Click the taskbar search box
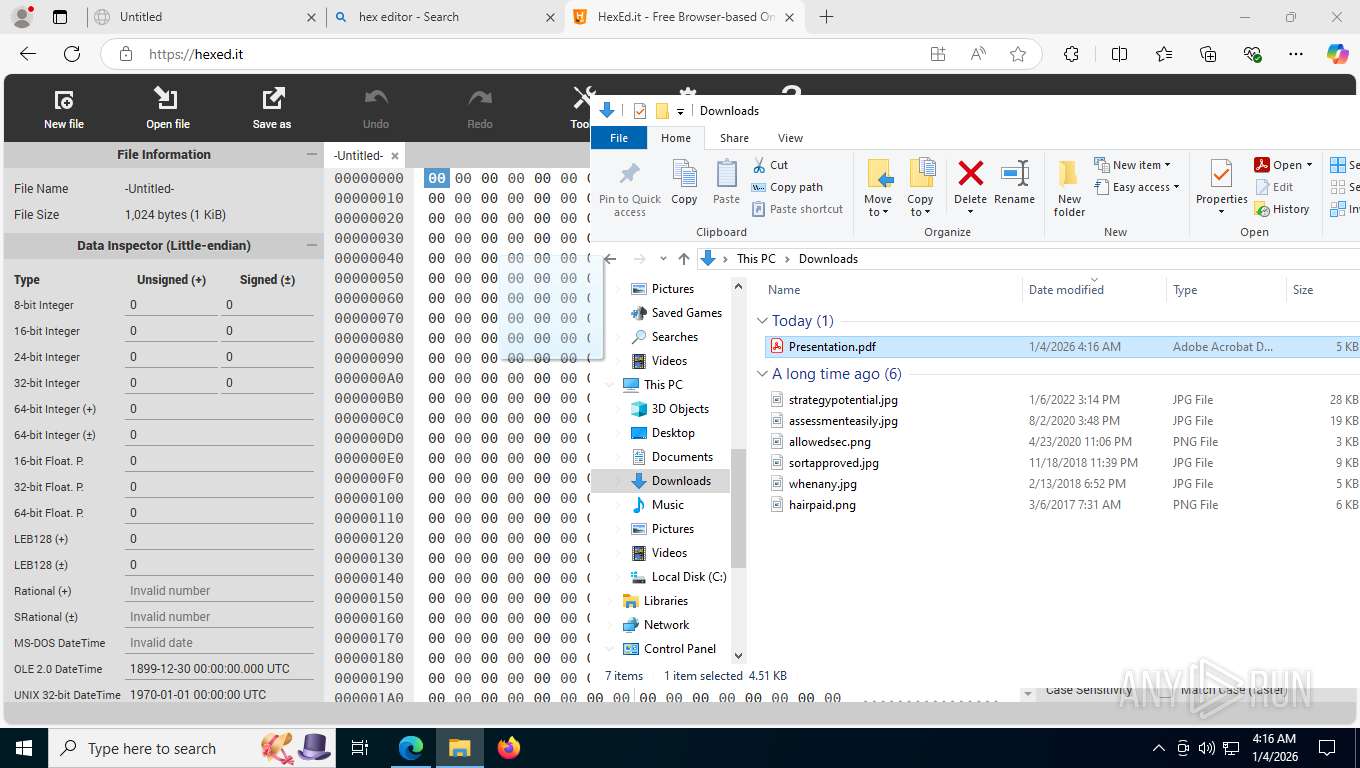This screenshot has height=768, width=1360. (x=191, y=748)
